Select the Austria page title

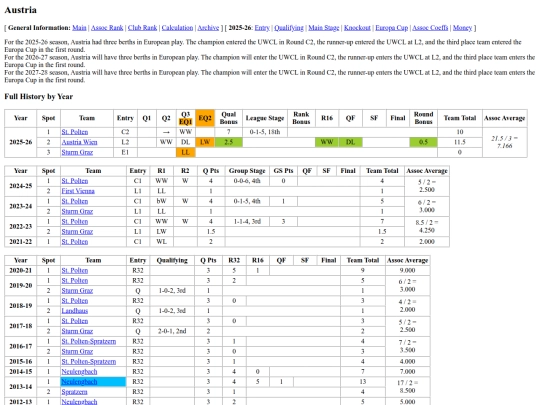[20, 10]
